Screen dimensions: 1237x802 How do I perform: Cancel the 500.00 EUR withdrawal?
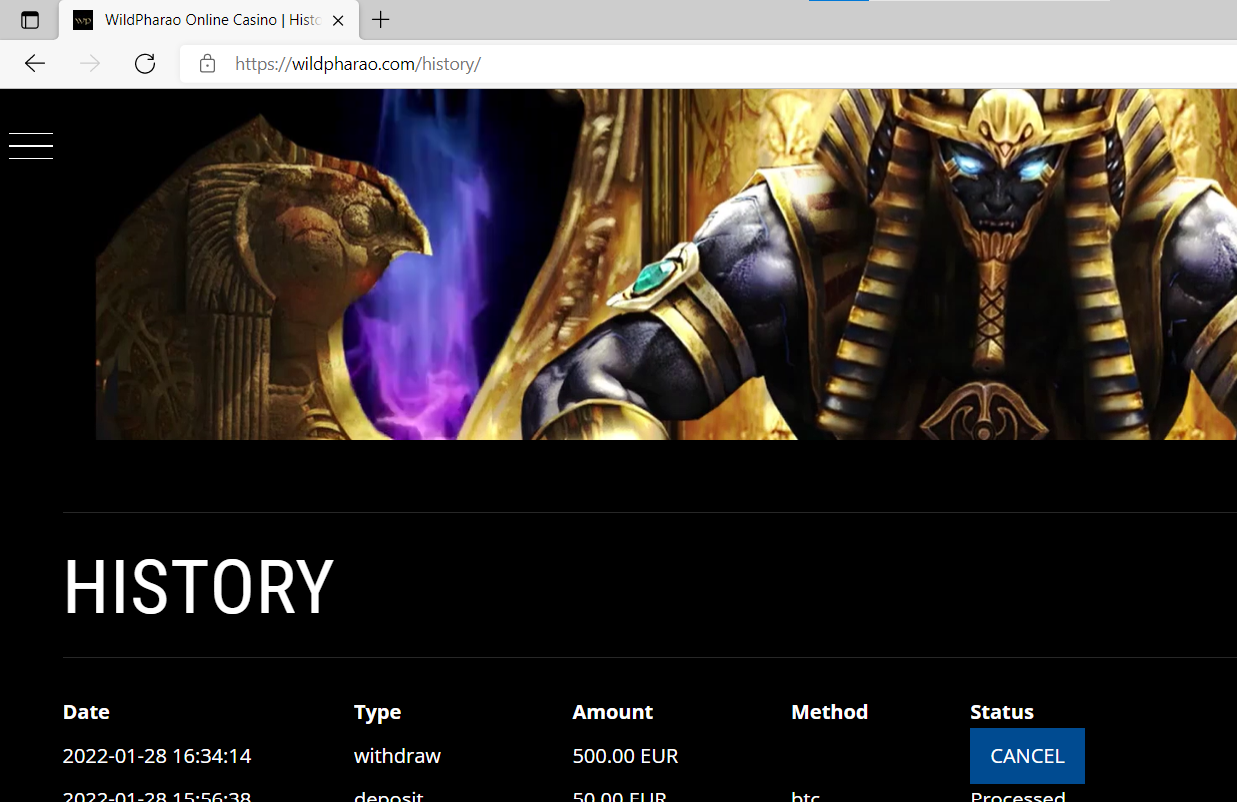coord(1027,756)
